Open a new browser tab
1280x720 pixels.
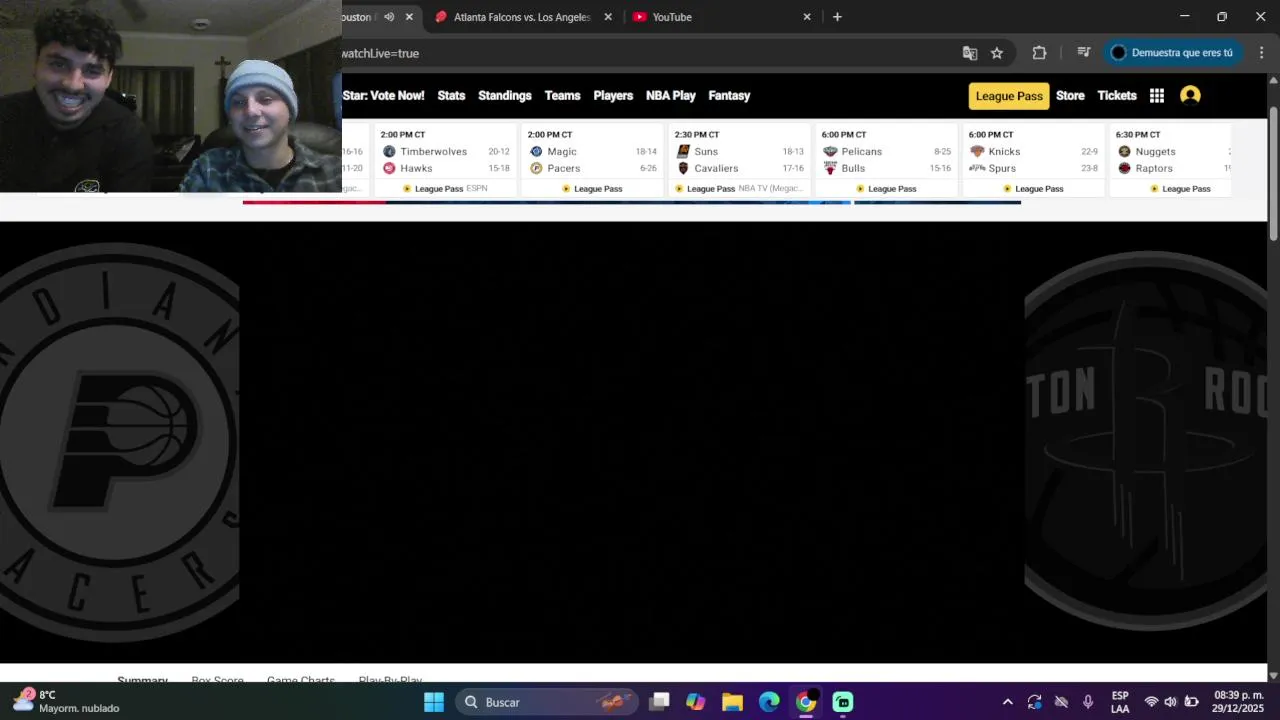[x=837, y=17]
